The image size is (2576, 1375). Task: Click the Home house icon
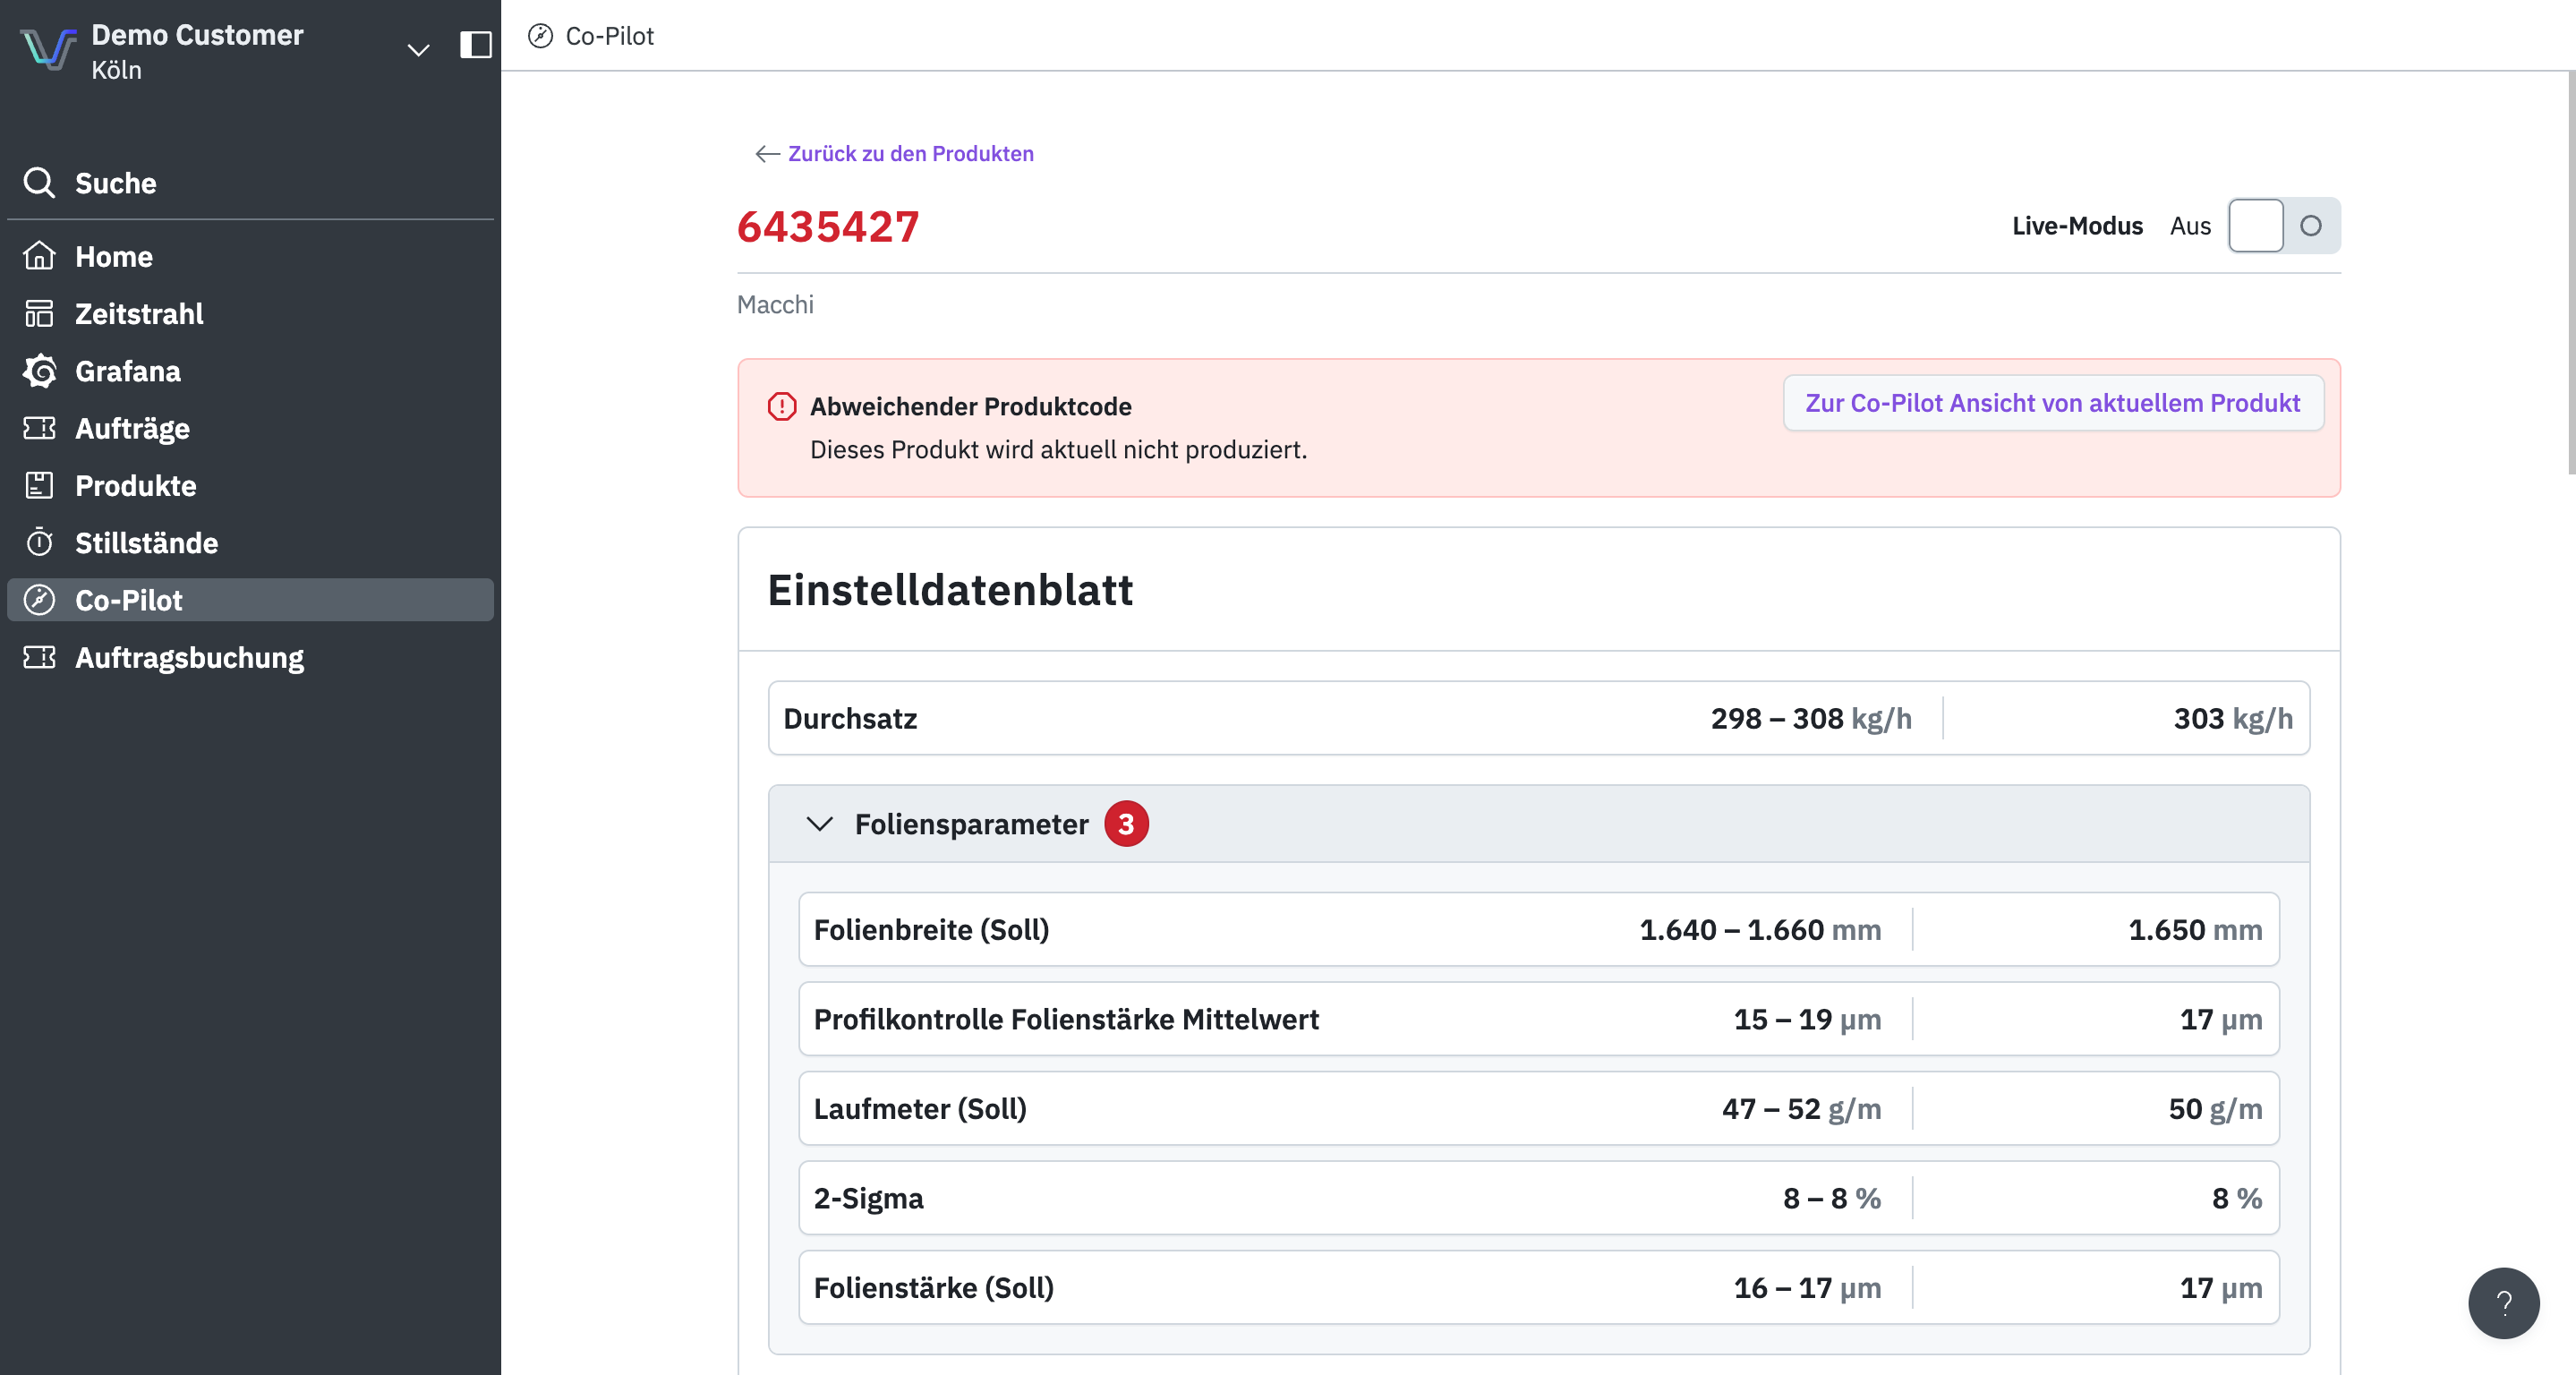(x=39, y=256)
